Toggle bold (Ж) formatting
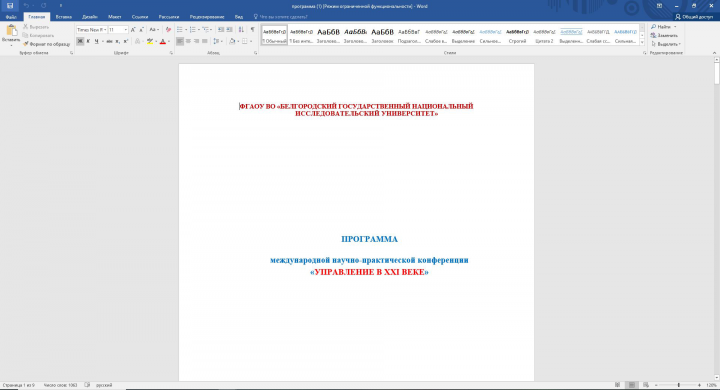 (x=80, y=41)
